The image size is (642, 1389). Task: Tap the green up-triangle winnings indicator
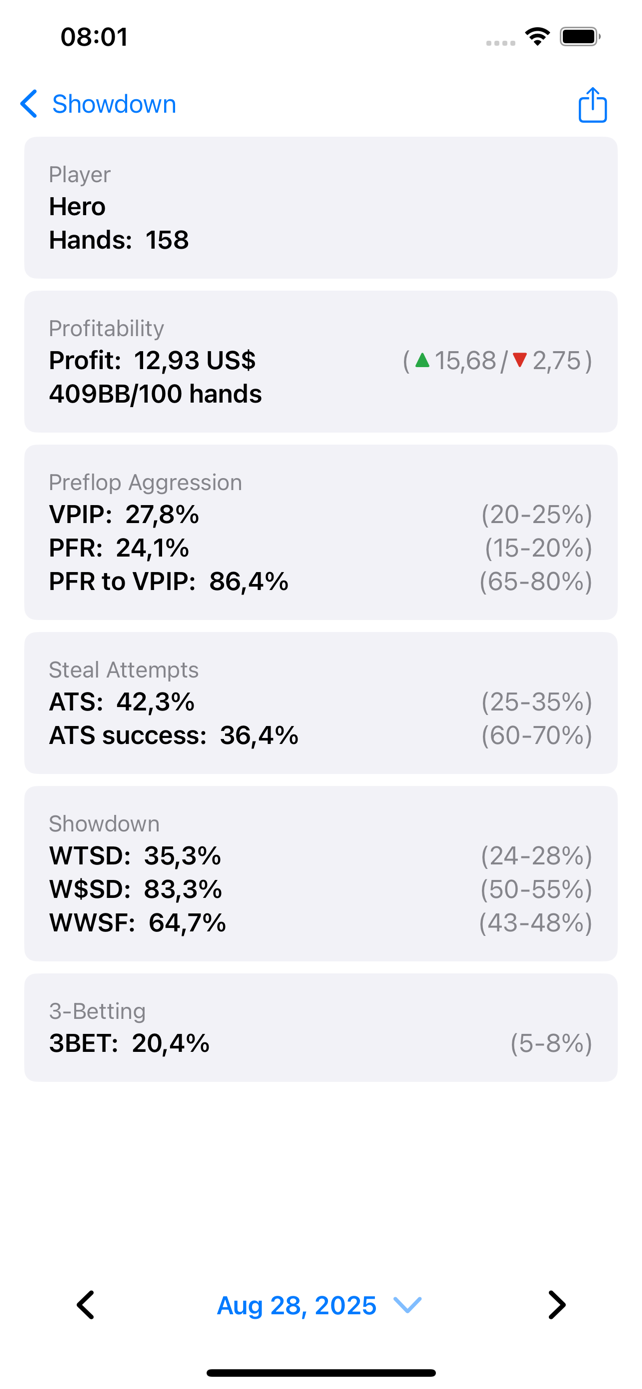pos(422,361)
